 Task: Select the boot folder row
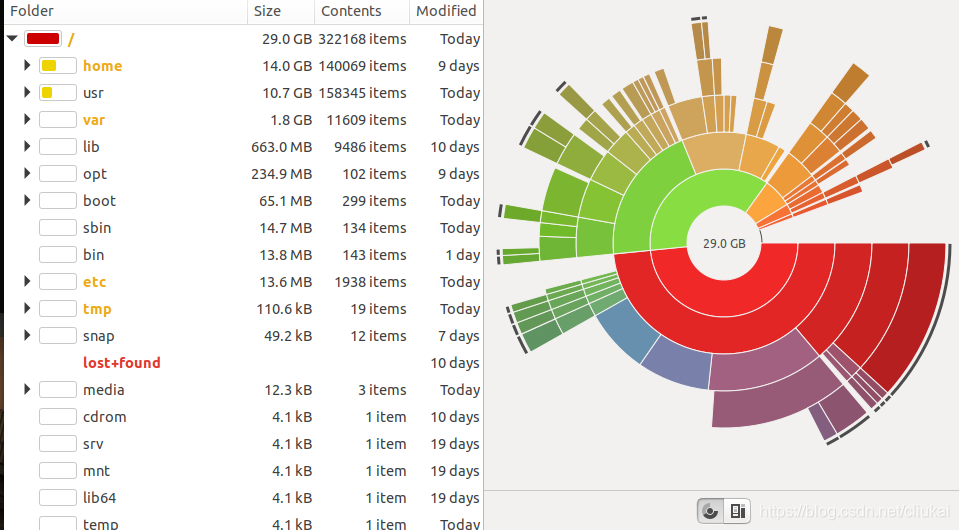pyautogui.click(x=243, y=201)
